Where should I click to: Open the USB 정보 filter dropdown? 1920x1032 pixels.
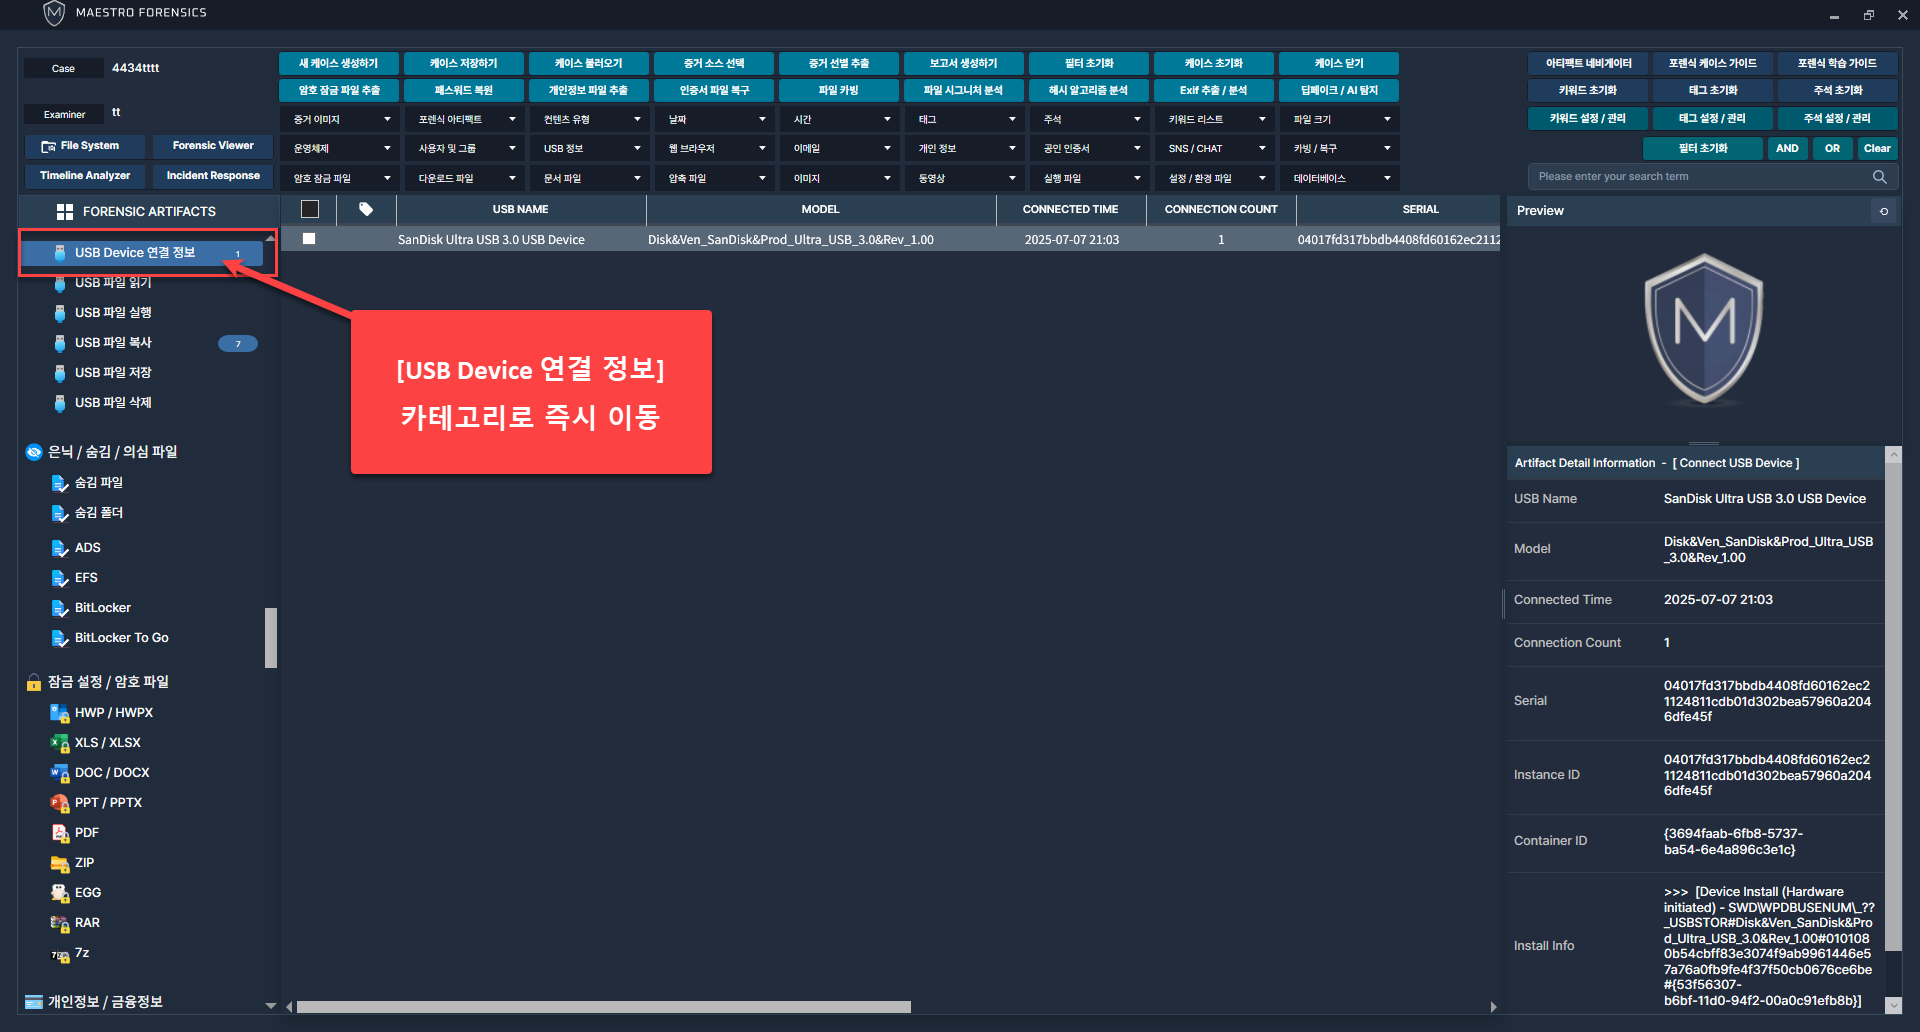591,149
